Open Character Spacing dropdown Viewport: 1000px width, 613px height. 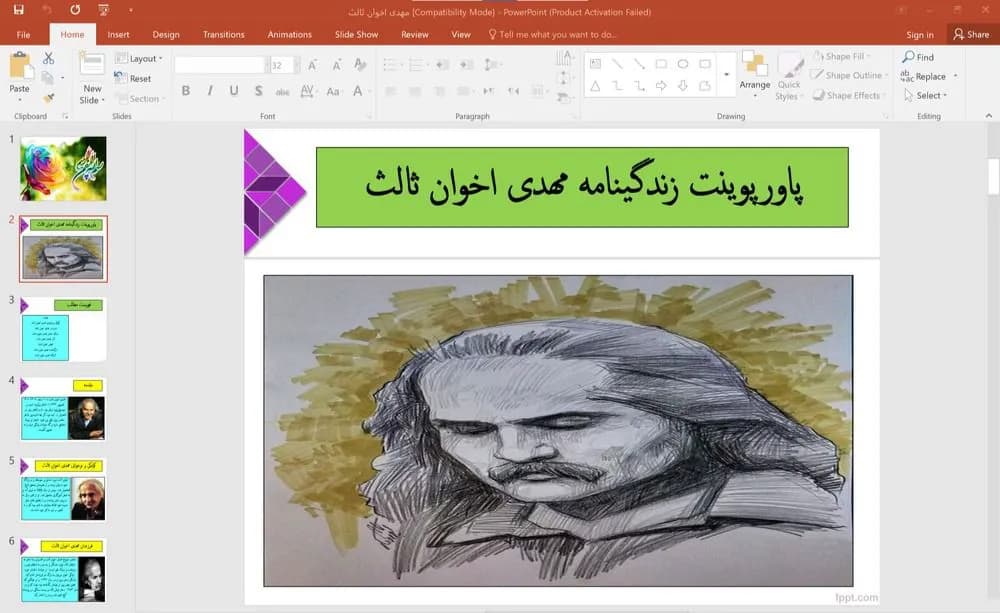pos(307,91)
